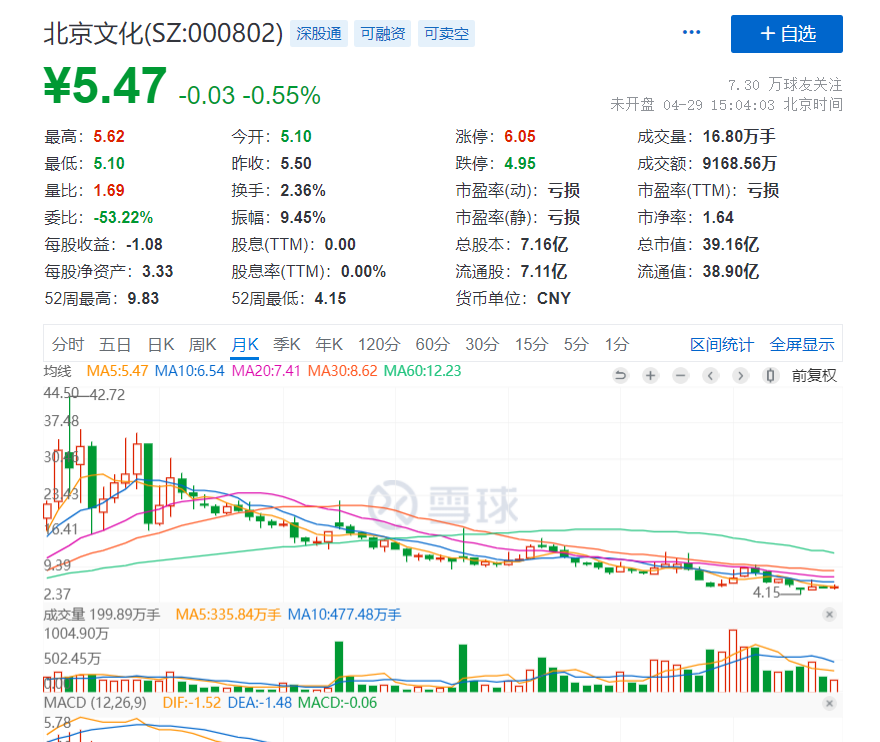
Task: Expand the 120分 interval option
Action: pos(378,343)
